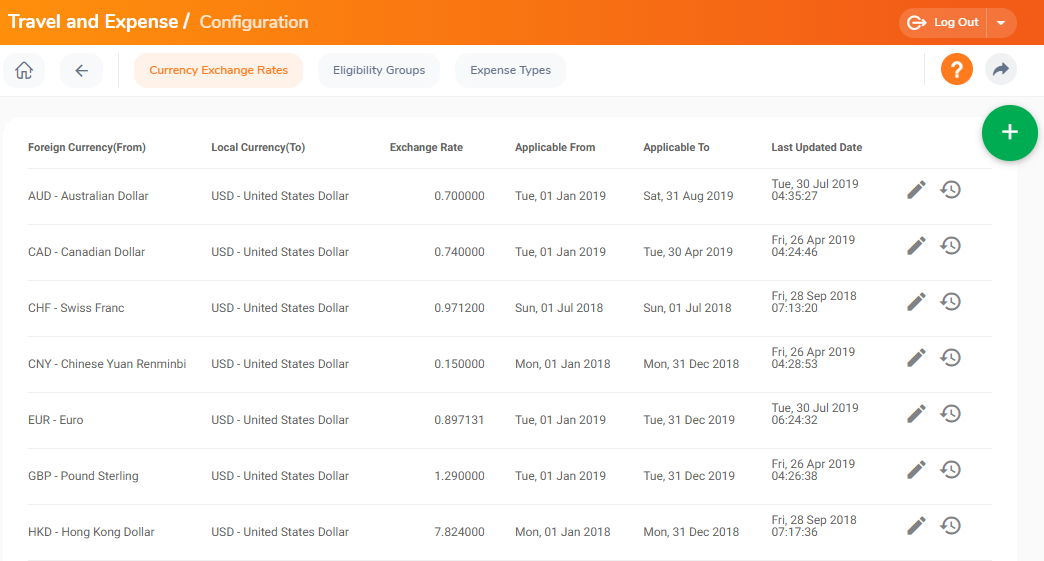
Task: Click the 04:35:27 last updated timestamp
Action: click(x=794, y=196)
